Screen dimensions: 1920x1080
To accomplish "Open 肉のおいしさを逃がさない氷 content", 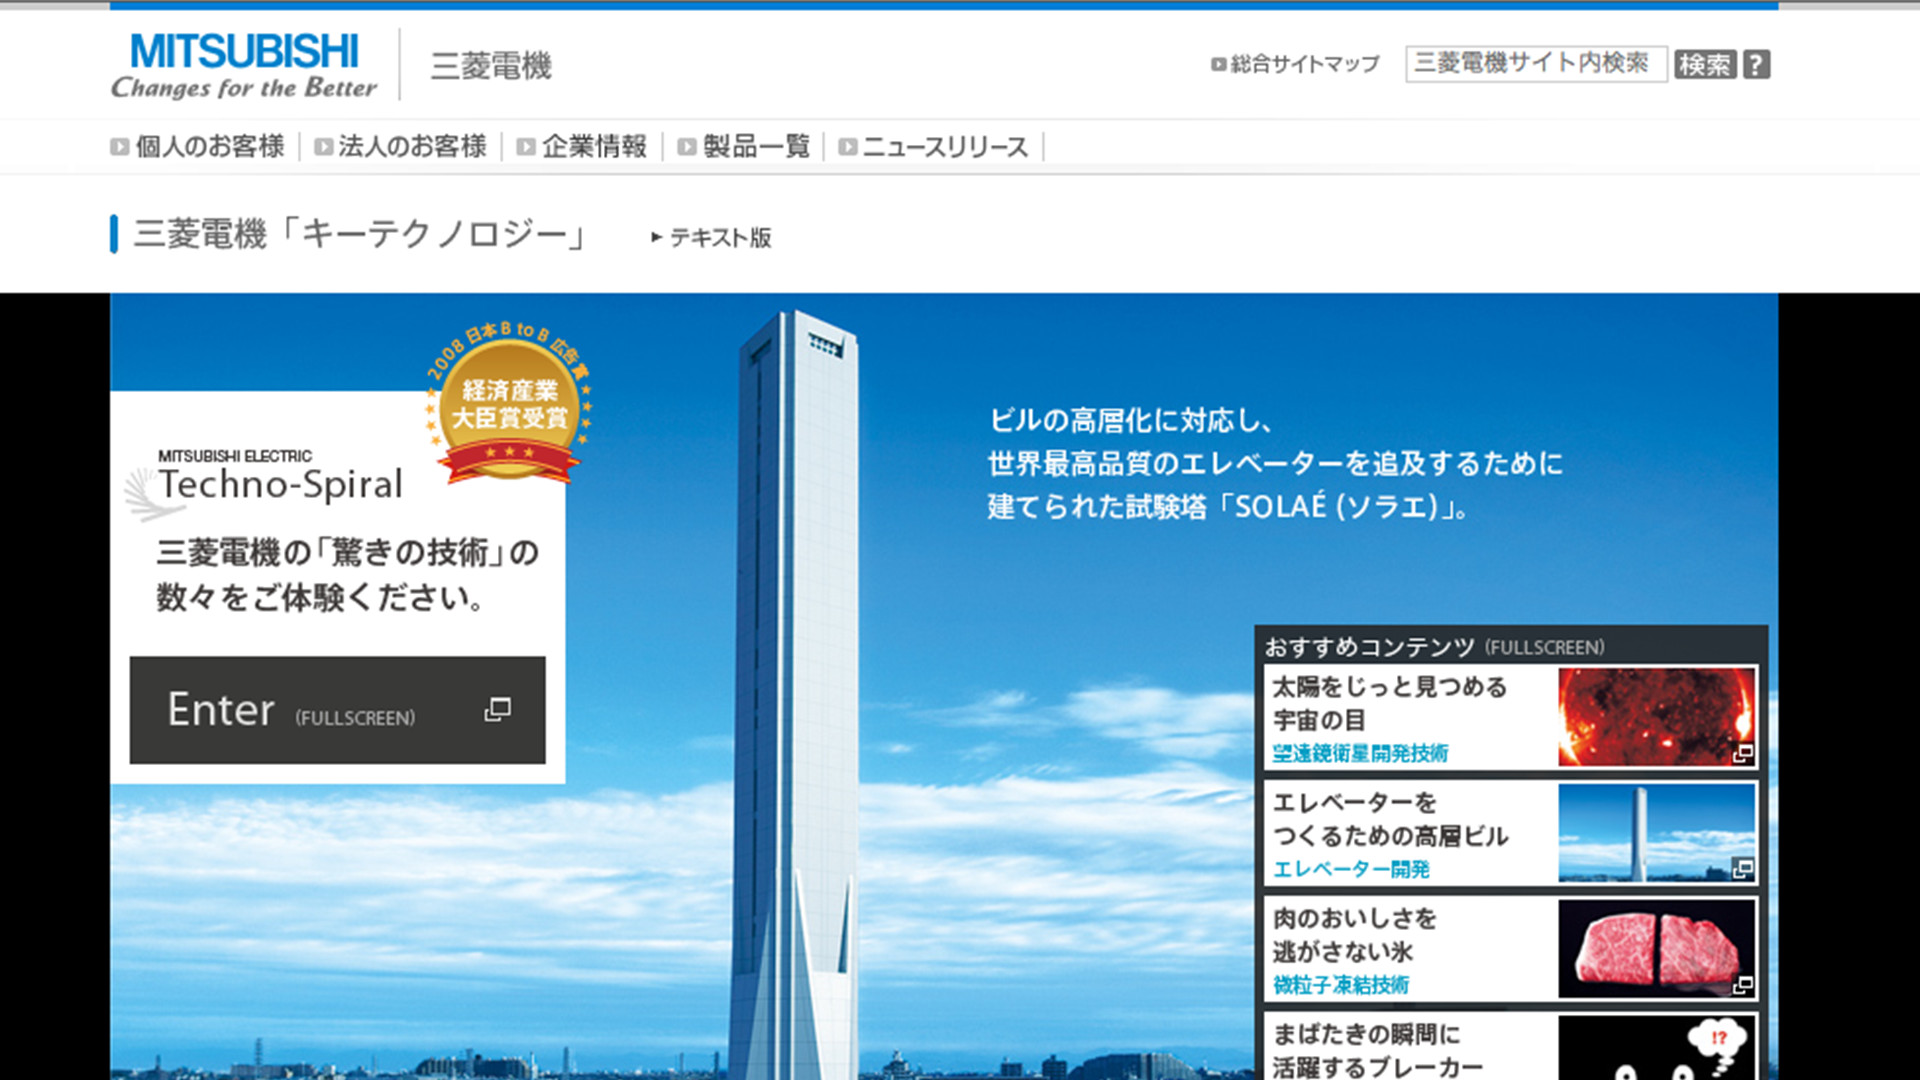I will (x=1354, y=935).
